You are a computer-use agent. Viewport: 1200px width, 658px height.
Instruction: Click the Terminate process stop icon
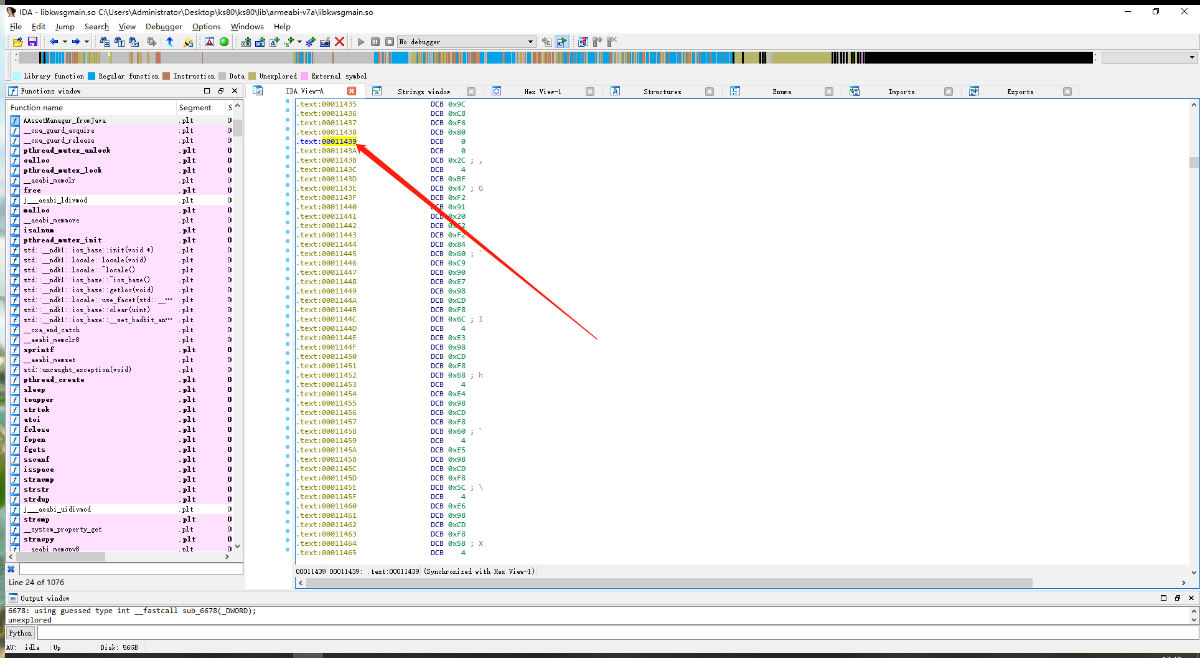(388, 41)
